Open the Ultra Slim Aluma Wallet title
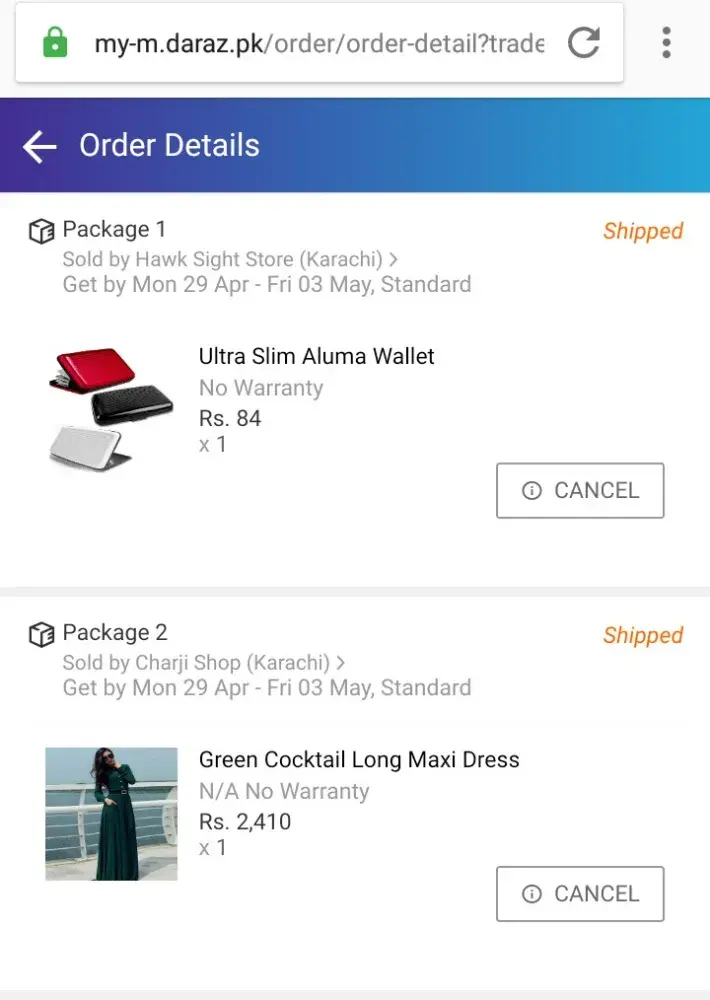Image resolution: width=710 pixels, height=1000 pixels. click(x=316, y=356)
